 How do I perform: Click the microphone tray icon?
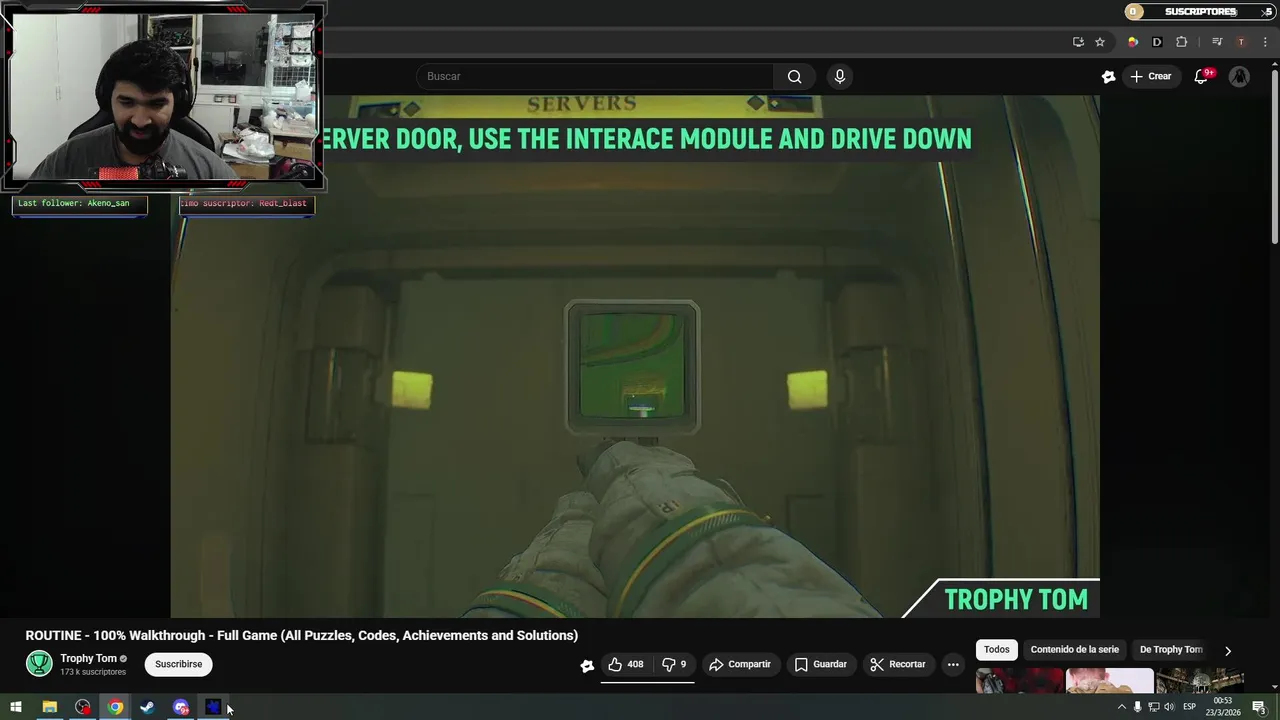coord(1137,707)
